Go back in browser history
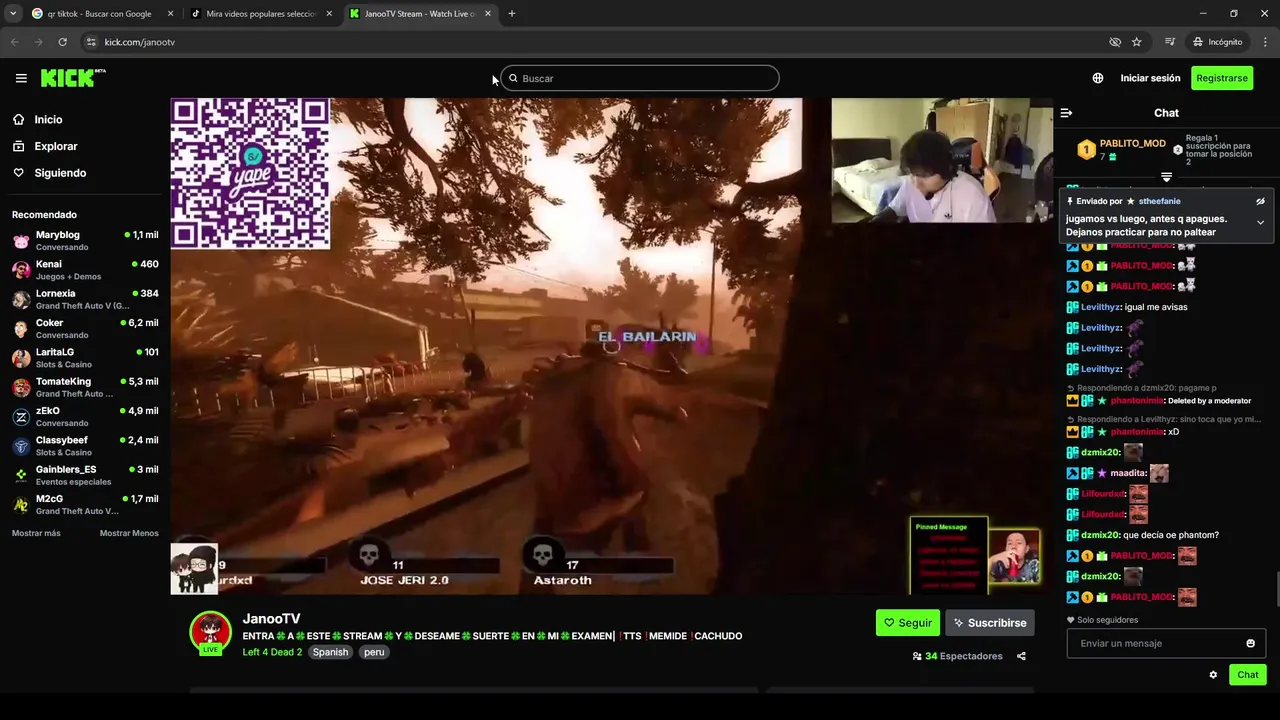Screen dimensions: 1280x720 click(14, 42)
